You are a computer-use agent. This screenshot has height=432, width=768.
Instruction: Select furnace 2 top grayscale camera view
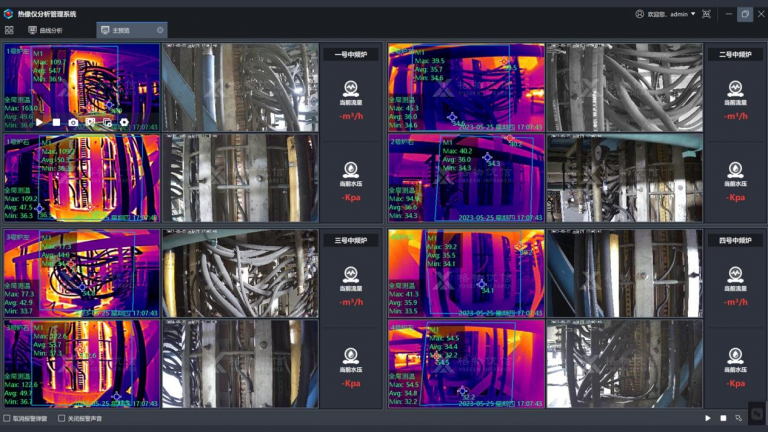624,88
